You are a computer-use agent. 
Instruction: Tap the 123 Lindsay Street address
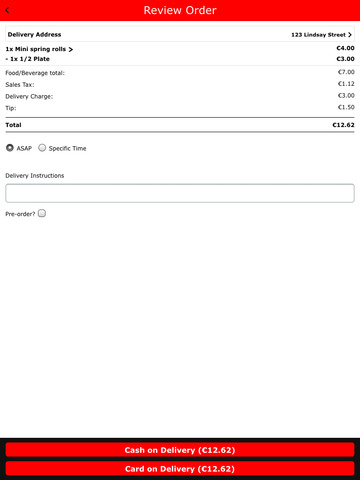pyautogui.click(x=318, y=35)
